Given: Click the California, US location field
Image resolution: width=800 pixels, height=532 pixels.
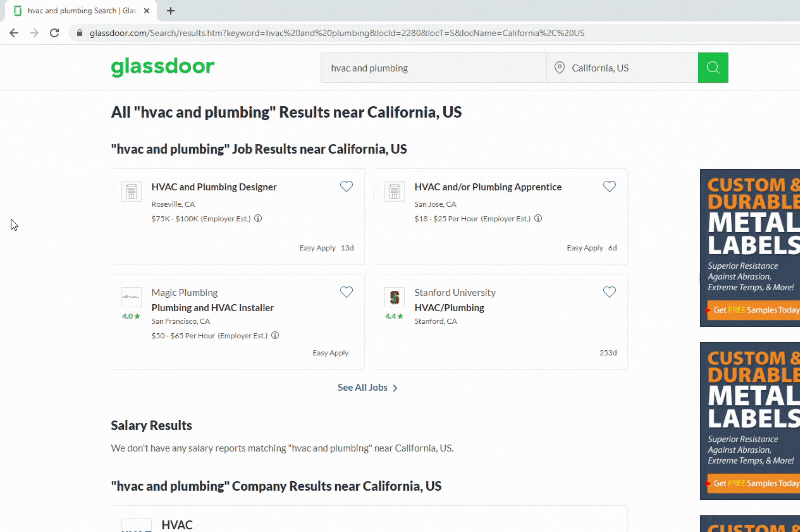Looking at the screenshot, I should pos(622,68).
